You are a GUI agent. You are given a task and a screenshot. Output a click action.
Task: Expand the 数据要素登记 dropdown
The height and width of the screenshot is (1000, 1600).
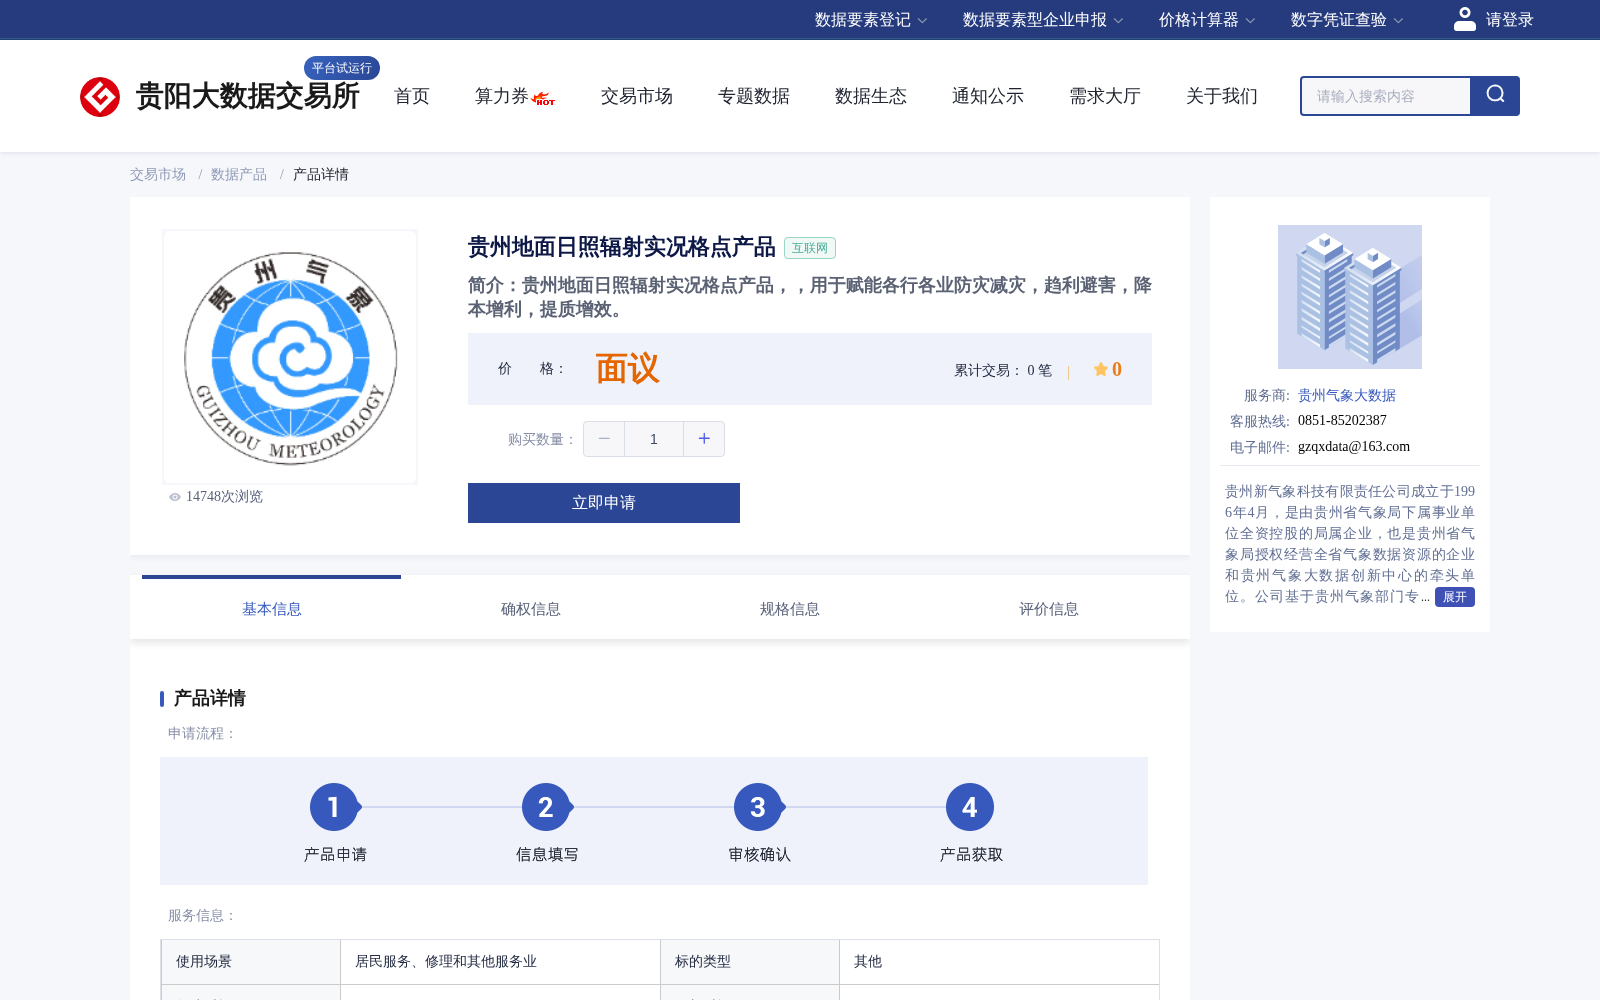(871, 20)
